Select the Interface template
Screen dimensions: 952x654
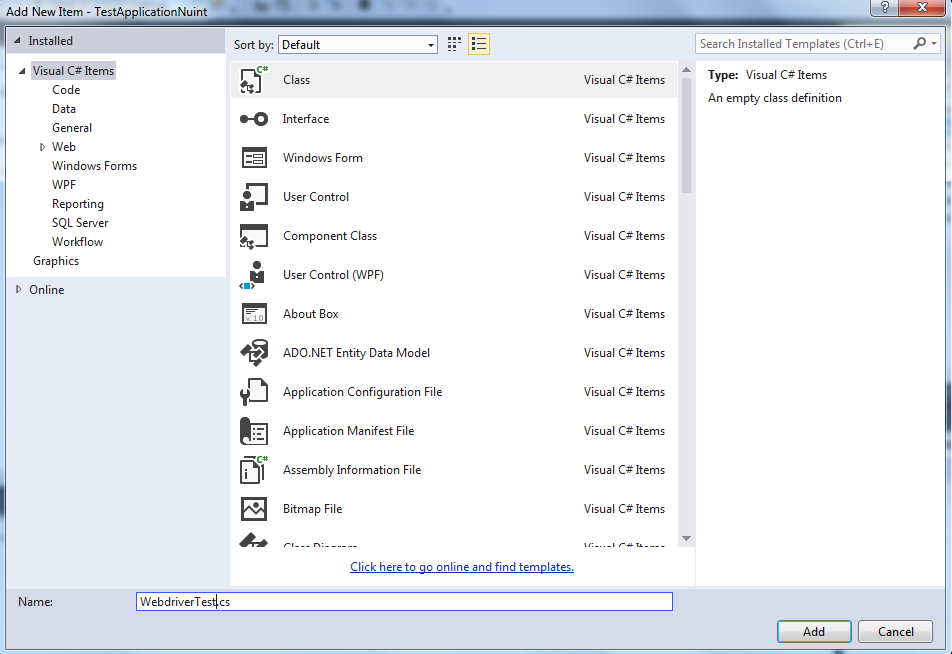[x=305, y=118]
